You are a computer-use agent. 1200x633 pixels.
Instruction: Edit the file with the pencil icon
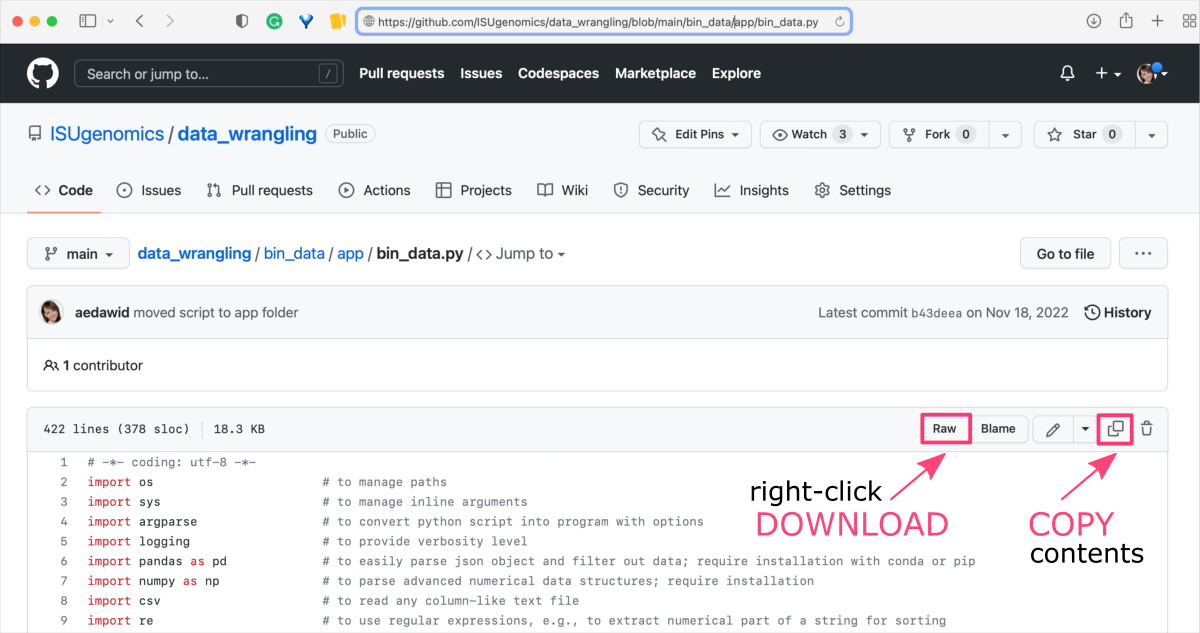tap(1052, 428)
